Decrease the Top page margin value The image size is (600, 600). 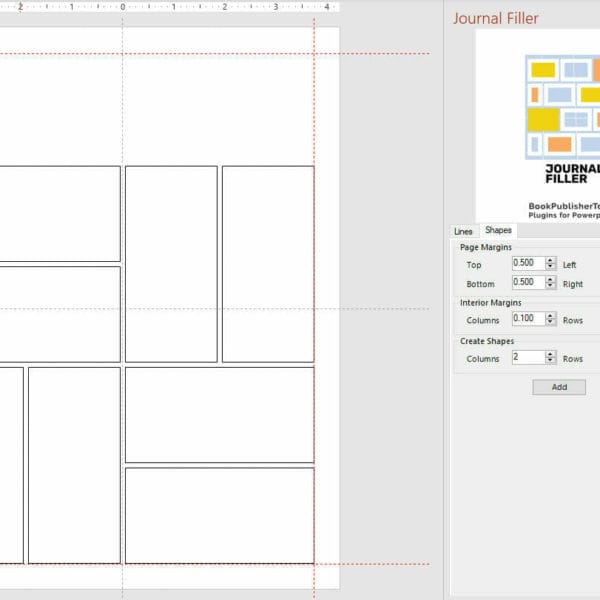point(550,268)
